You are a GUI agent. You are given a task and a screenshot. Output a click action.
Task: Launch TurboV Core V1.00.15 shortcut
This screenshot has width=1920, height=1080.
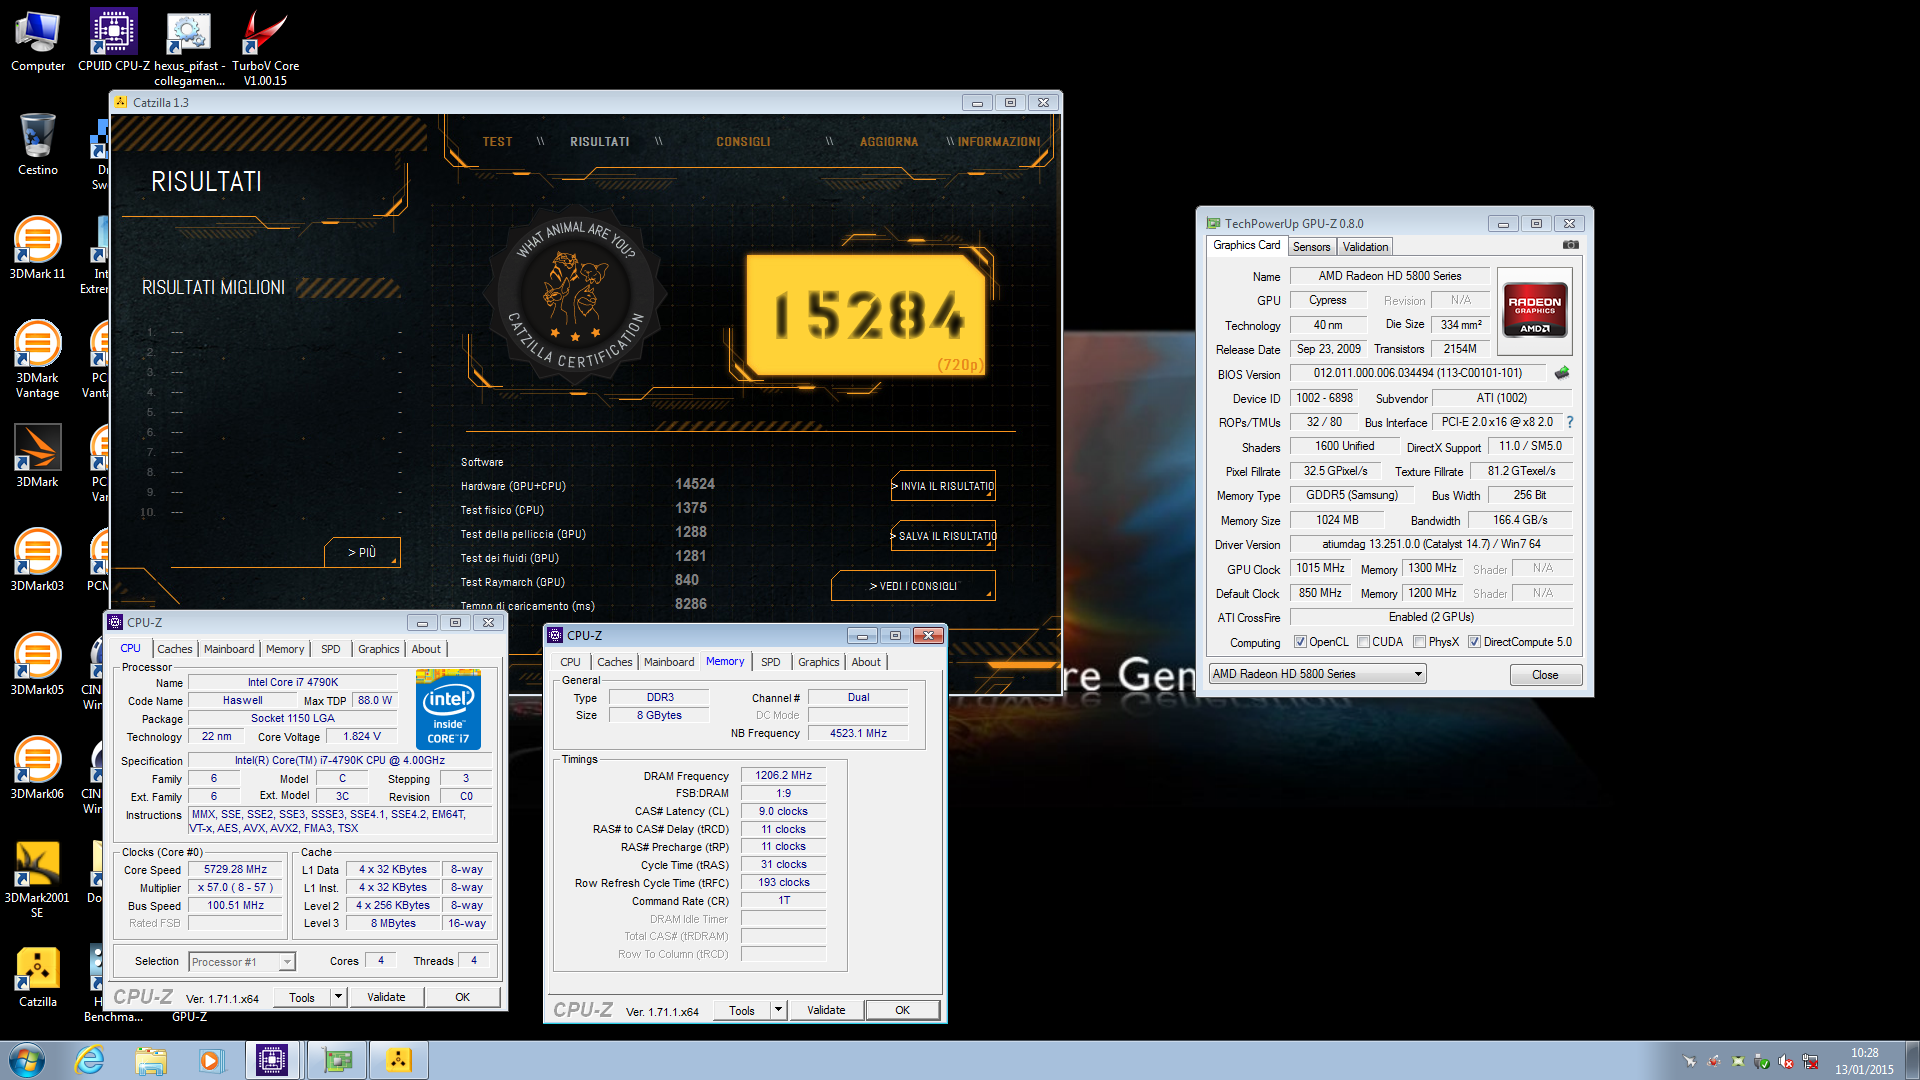(265, 47)
